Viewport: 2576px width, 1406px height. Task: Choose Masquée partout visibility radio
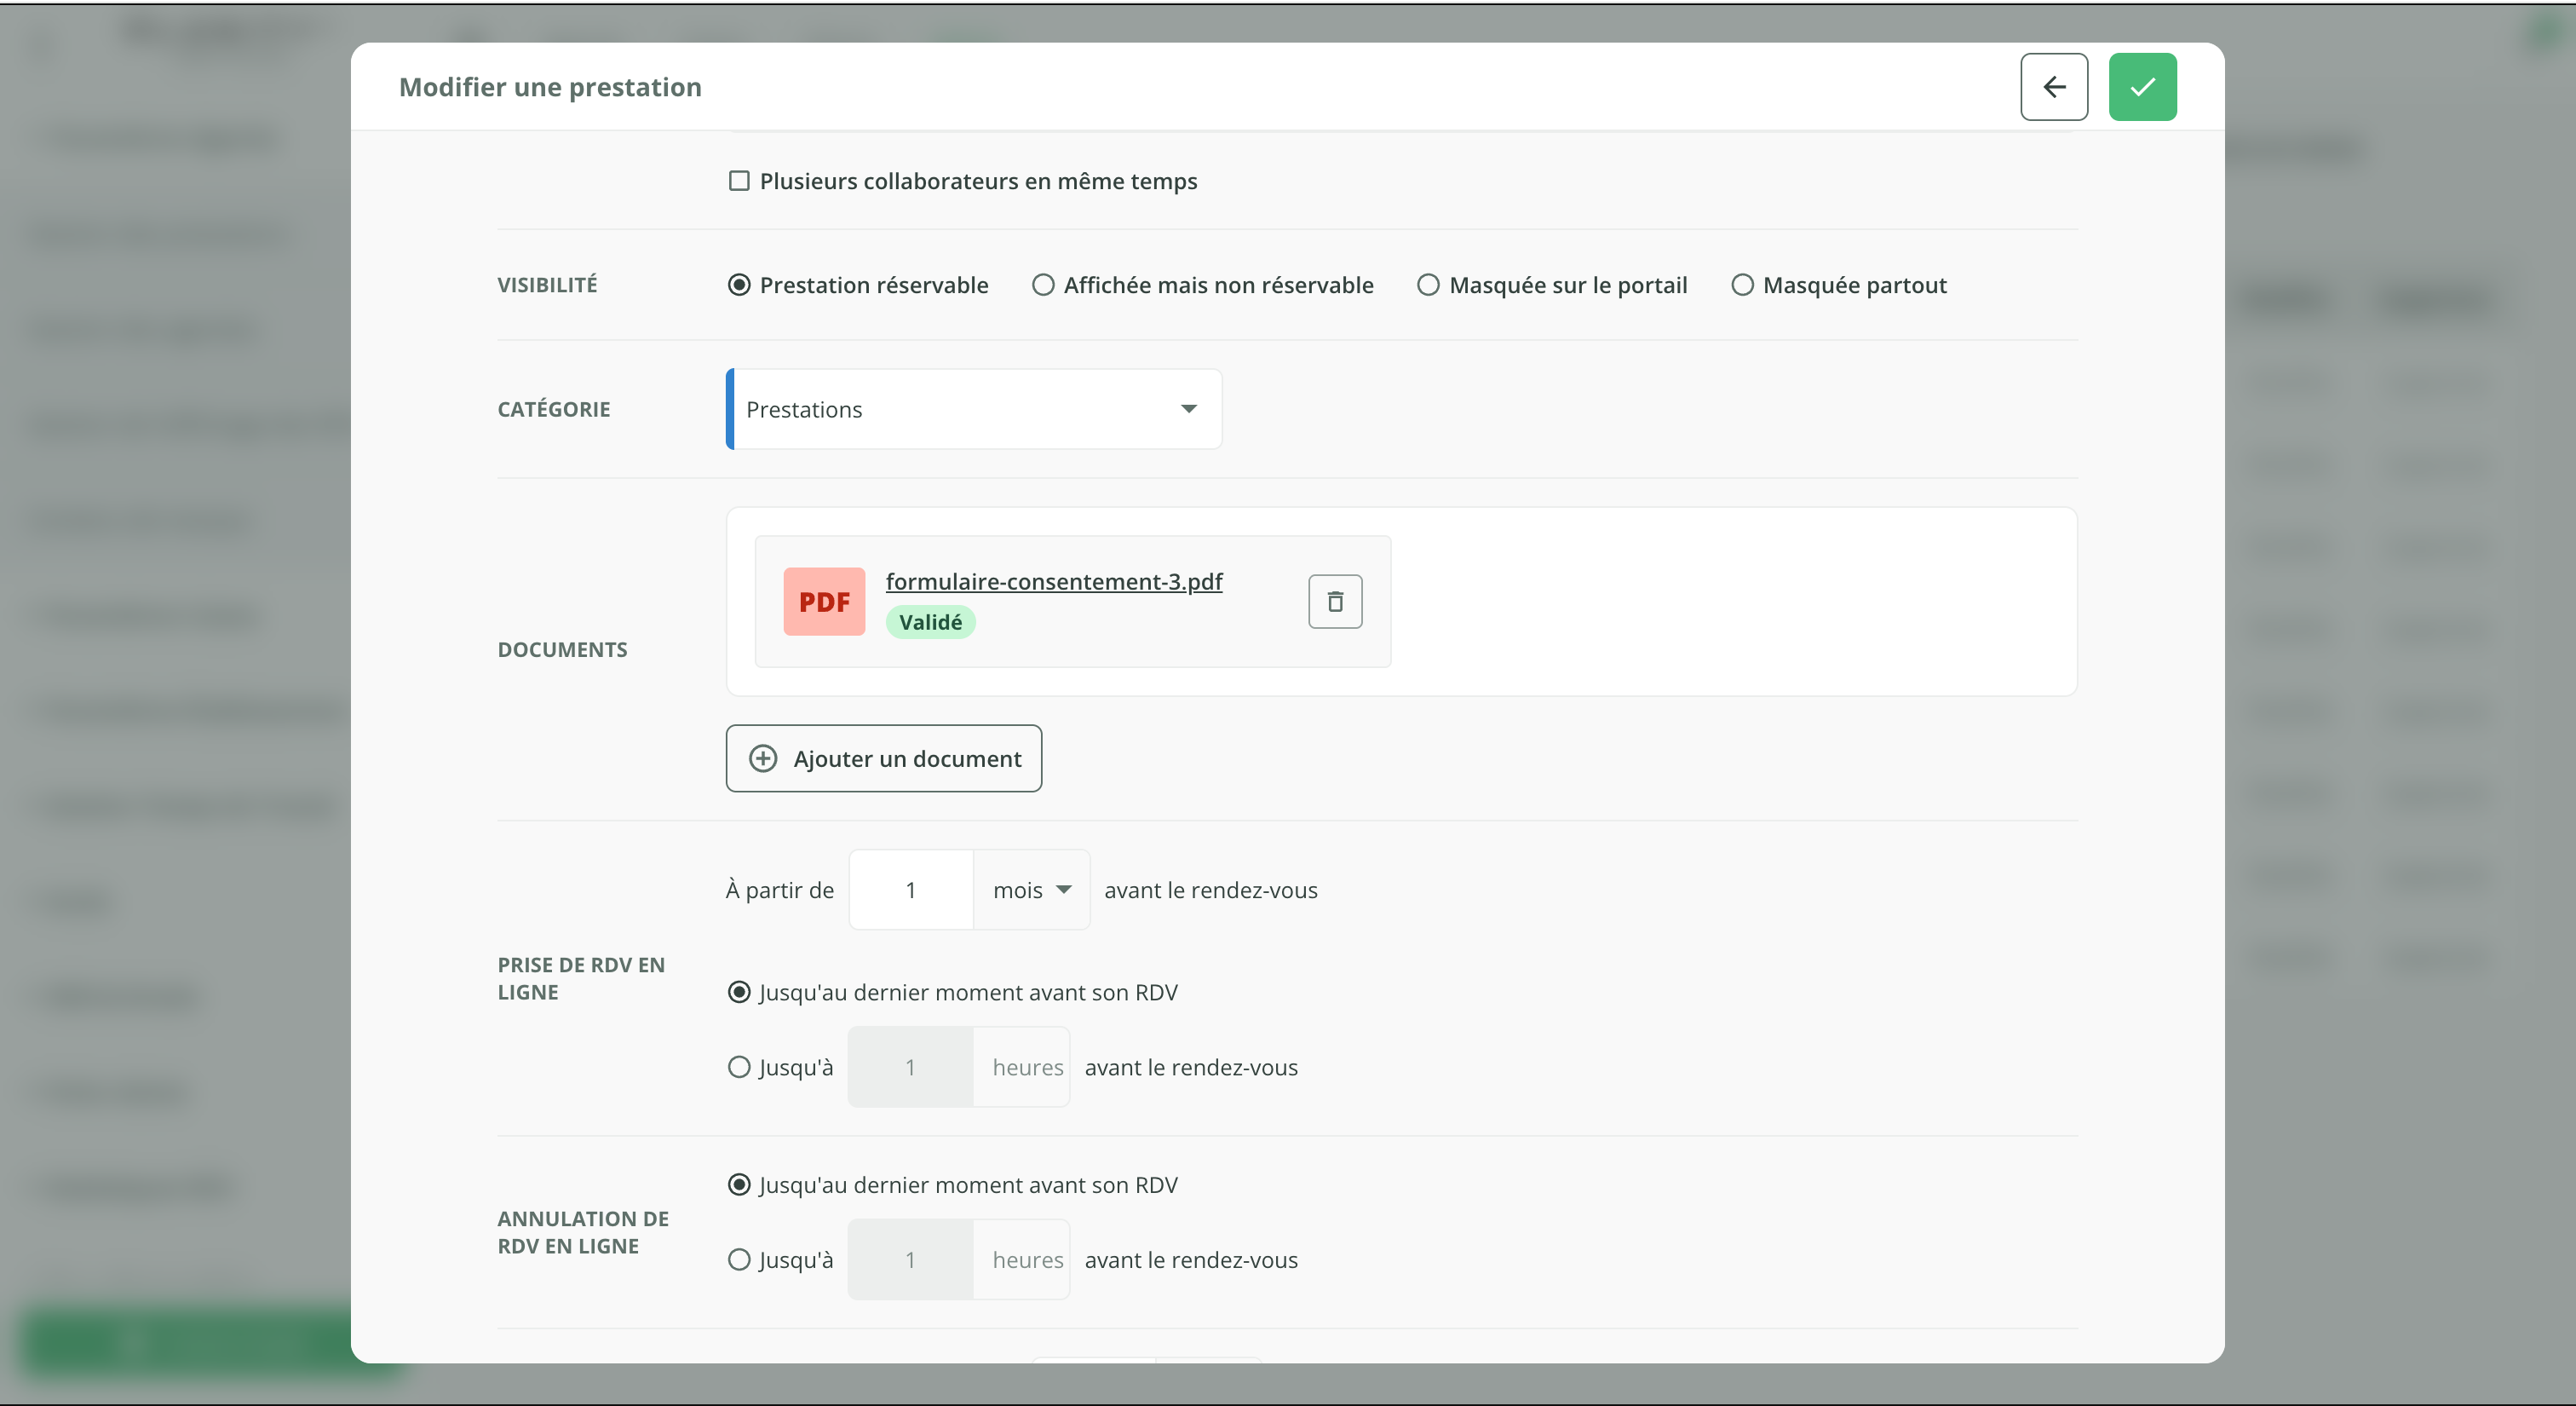pyautogui.click(x=1742, y=285)
